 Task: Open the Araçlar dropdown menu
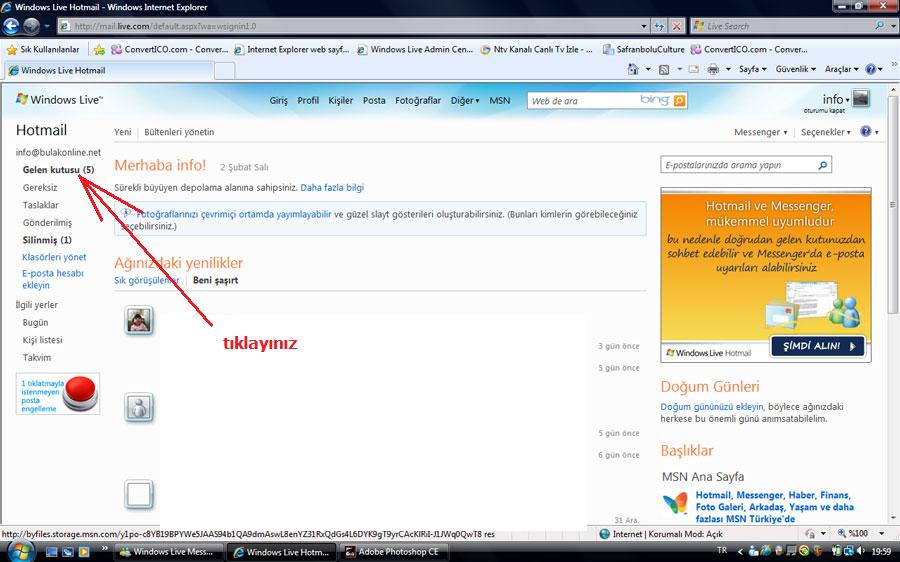841,69
